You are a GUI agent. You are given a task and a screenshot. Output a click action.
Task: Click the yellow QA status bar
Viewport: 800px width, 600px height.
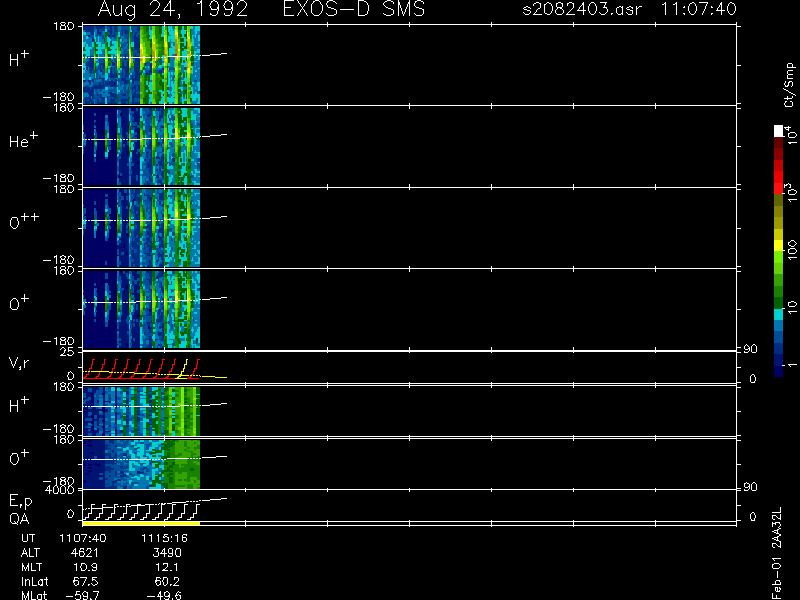coord(141,523)
